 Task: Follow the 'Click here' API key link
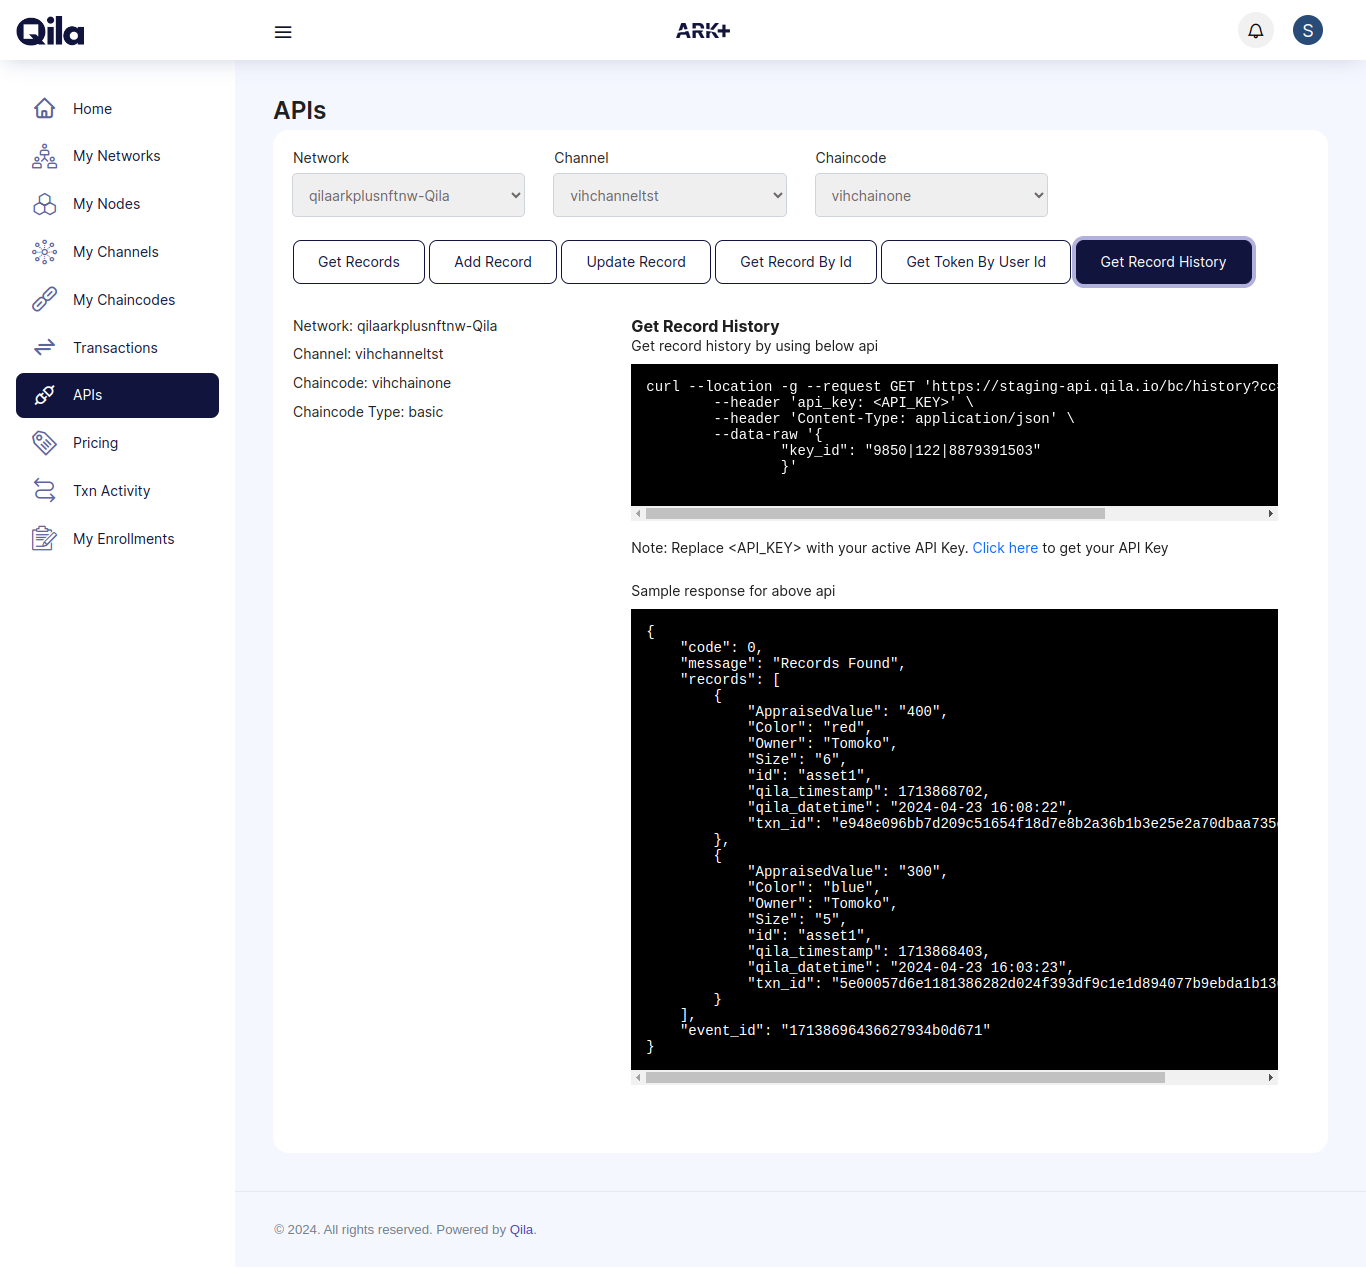tap(1005, 548)
